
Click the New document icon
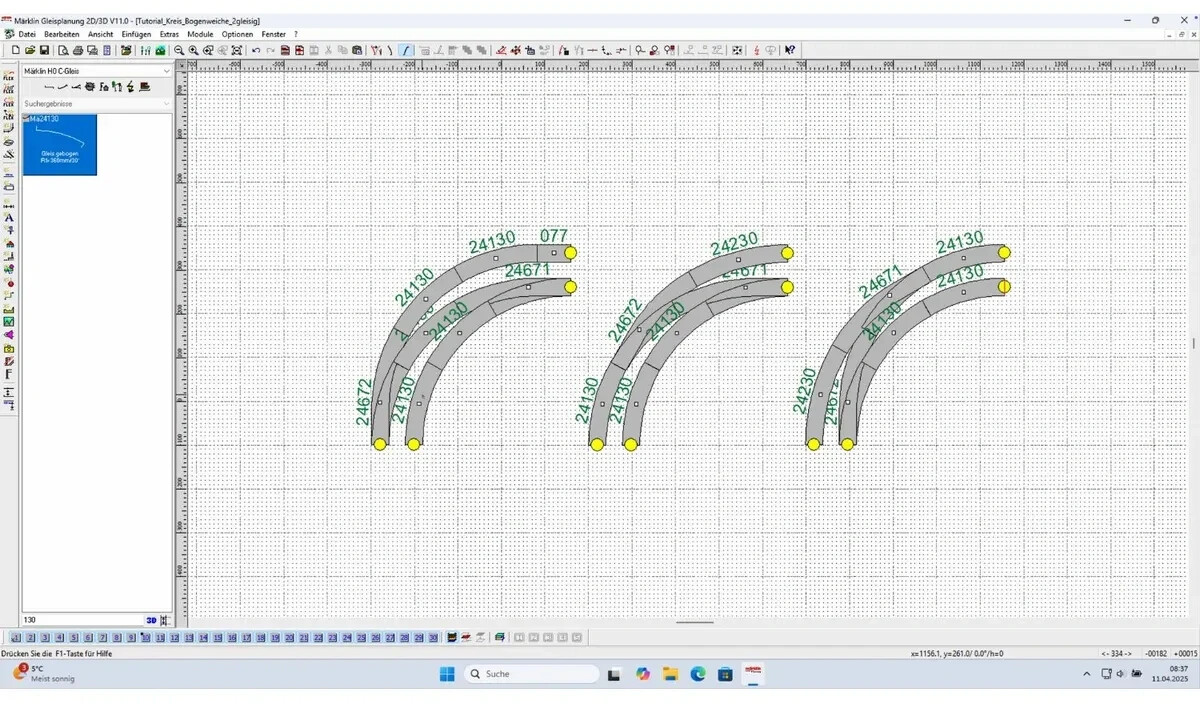click(15, 50)
